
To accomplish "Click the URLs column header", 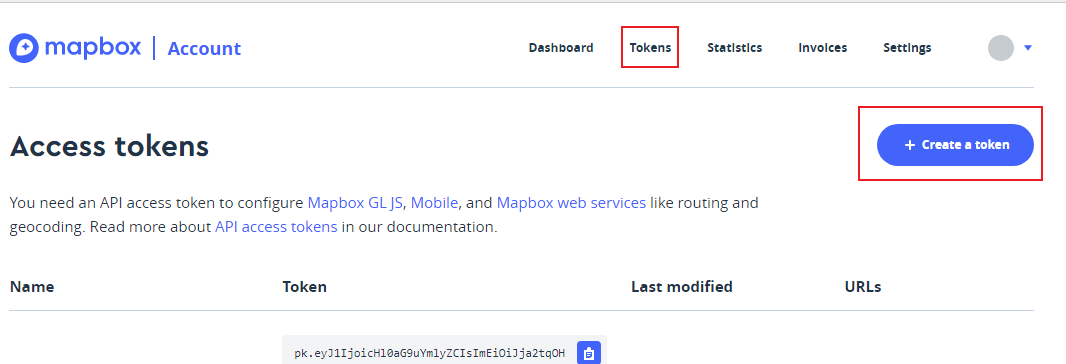I will point(863,286).
